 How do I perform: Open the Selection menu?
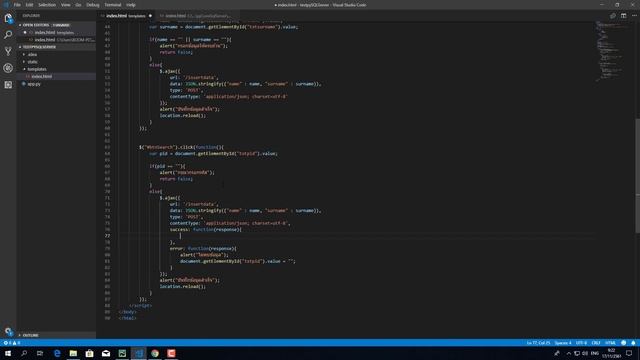pyautogui.click(x=47, y=5)
